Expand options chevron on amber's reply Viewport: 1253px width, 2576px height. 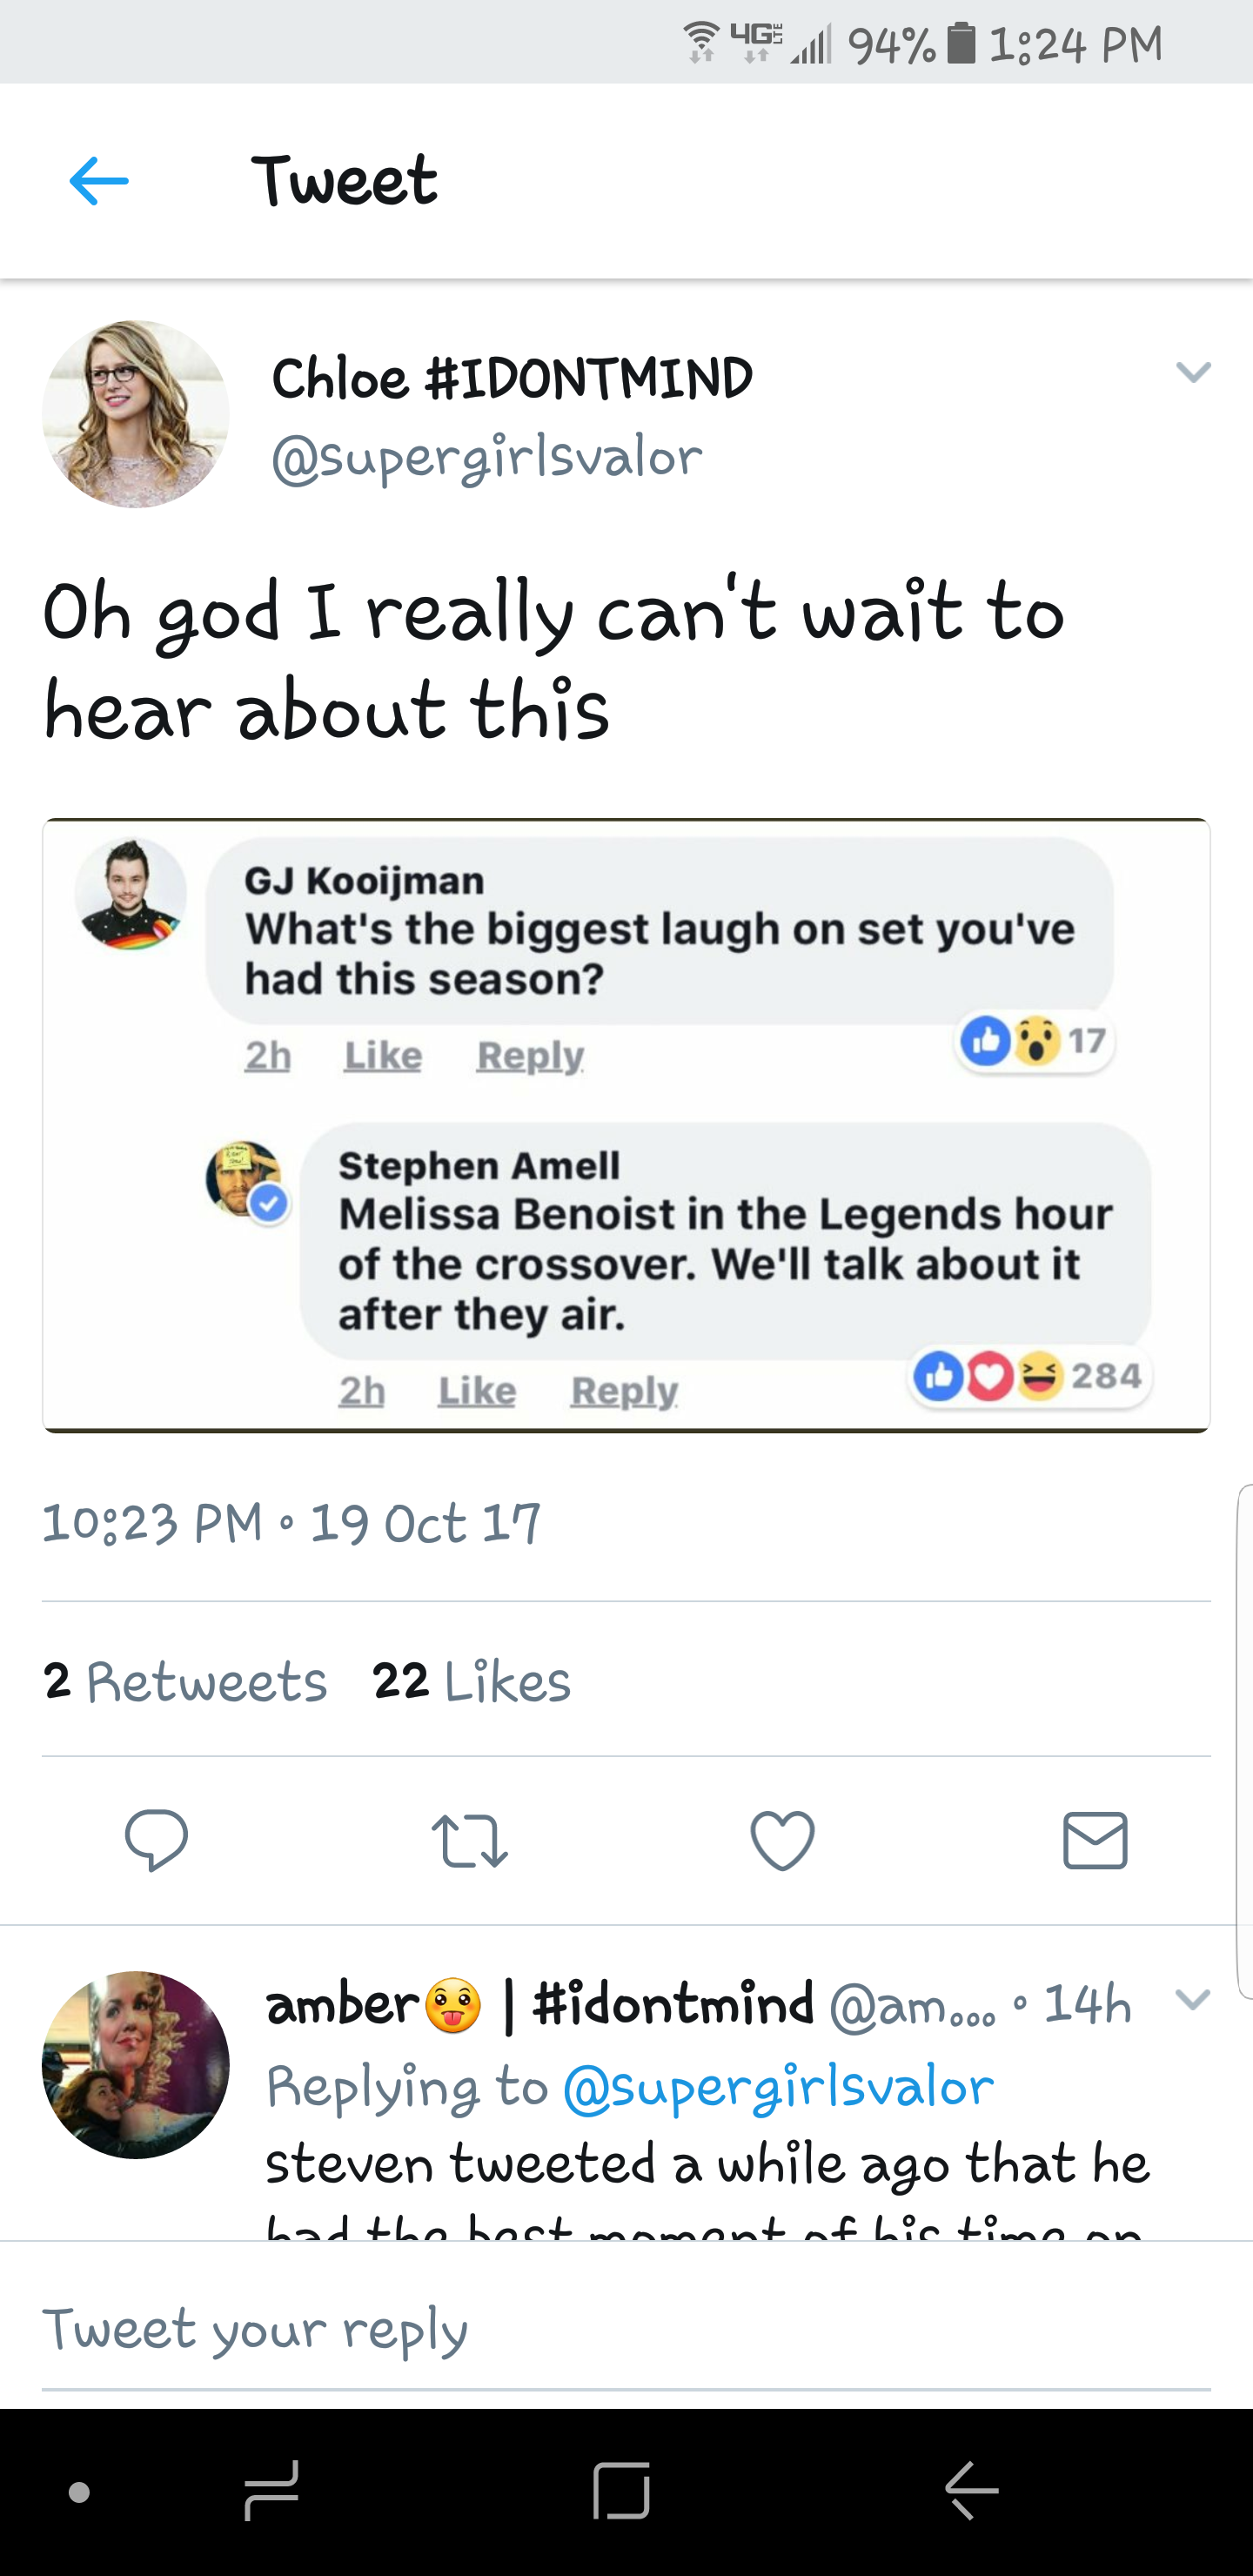click(x=1193, y=1999)
